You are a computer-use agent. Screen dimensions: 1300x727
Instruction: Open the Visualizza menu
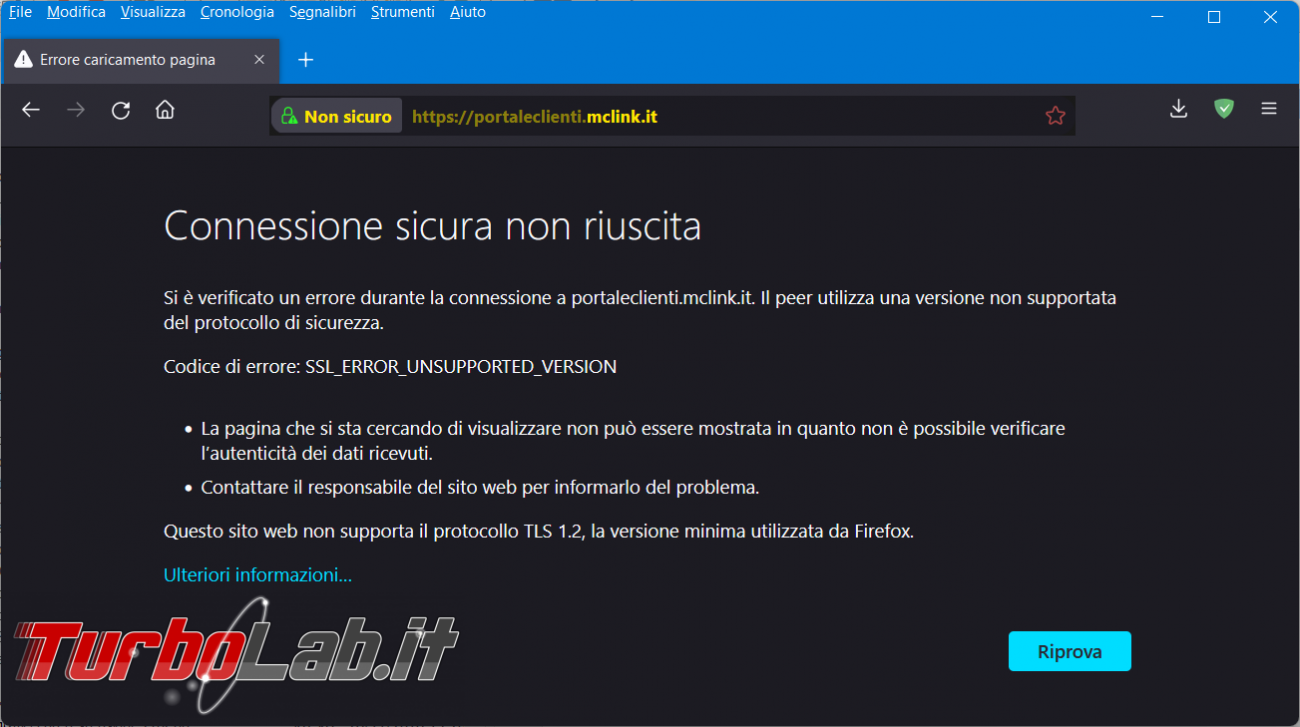pos(153,12)
